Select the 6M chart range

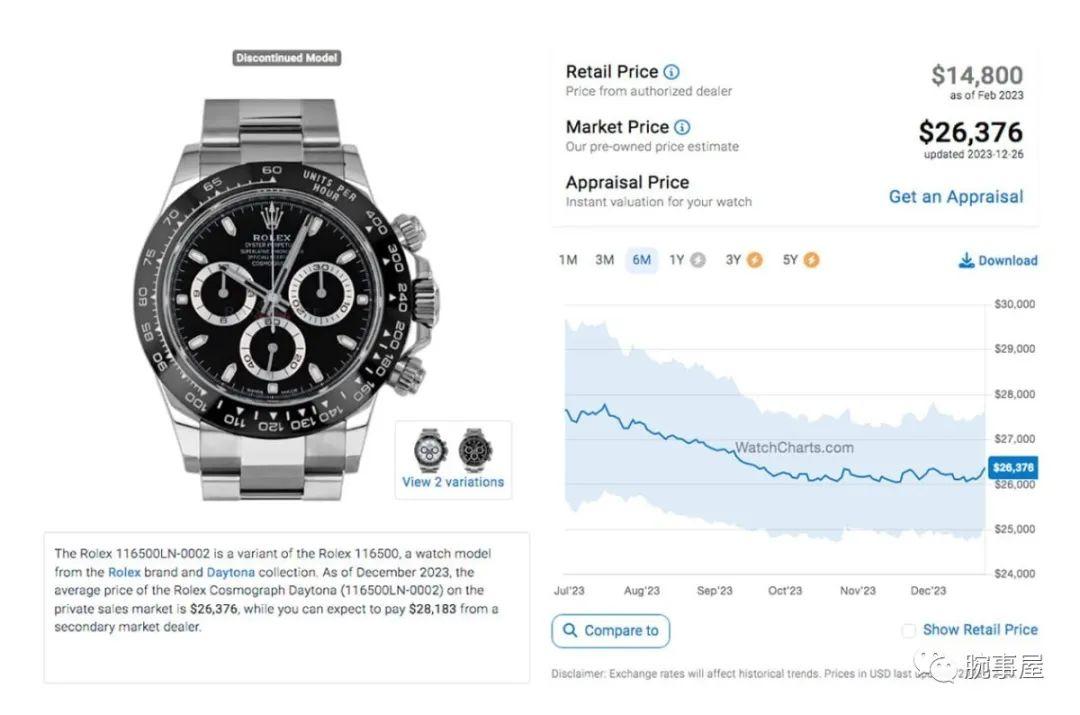tap(641, 260)
